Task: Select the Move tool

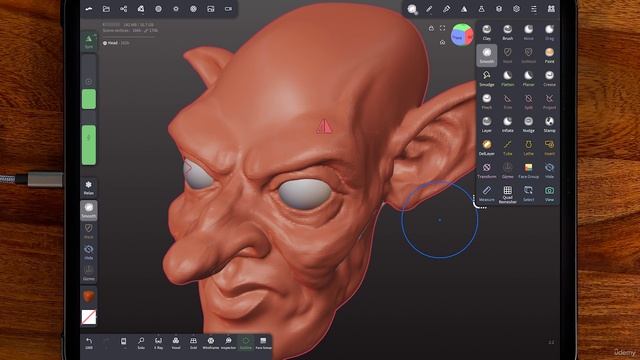Action: click(529, 32)
